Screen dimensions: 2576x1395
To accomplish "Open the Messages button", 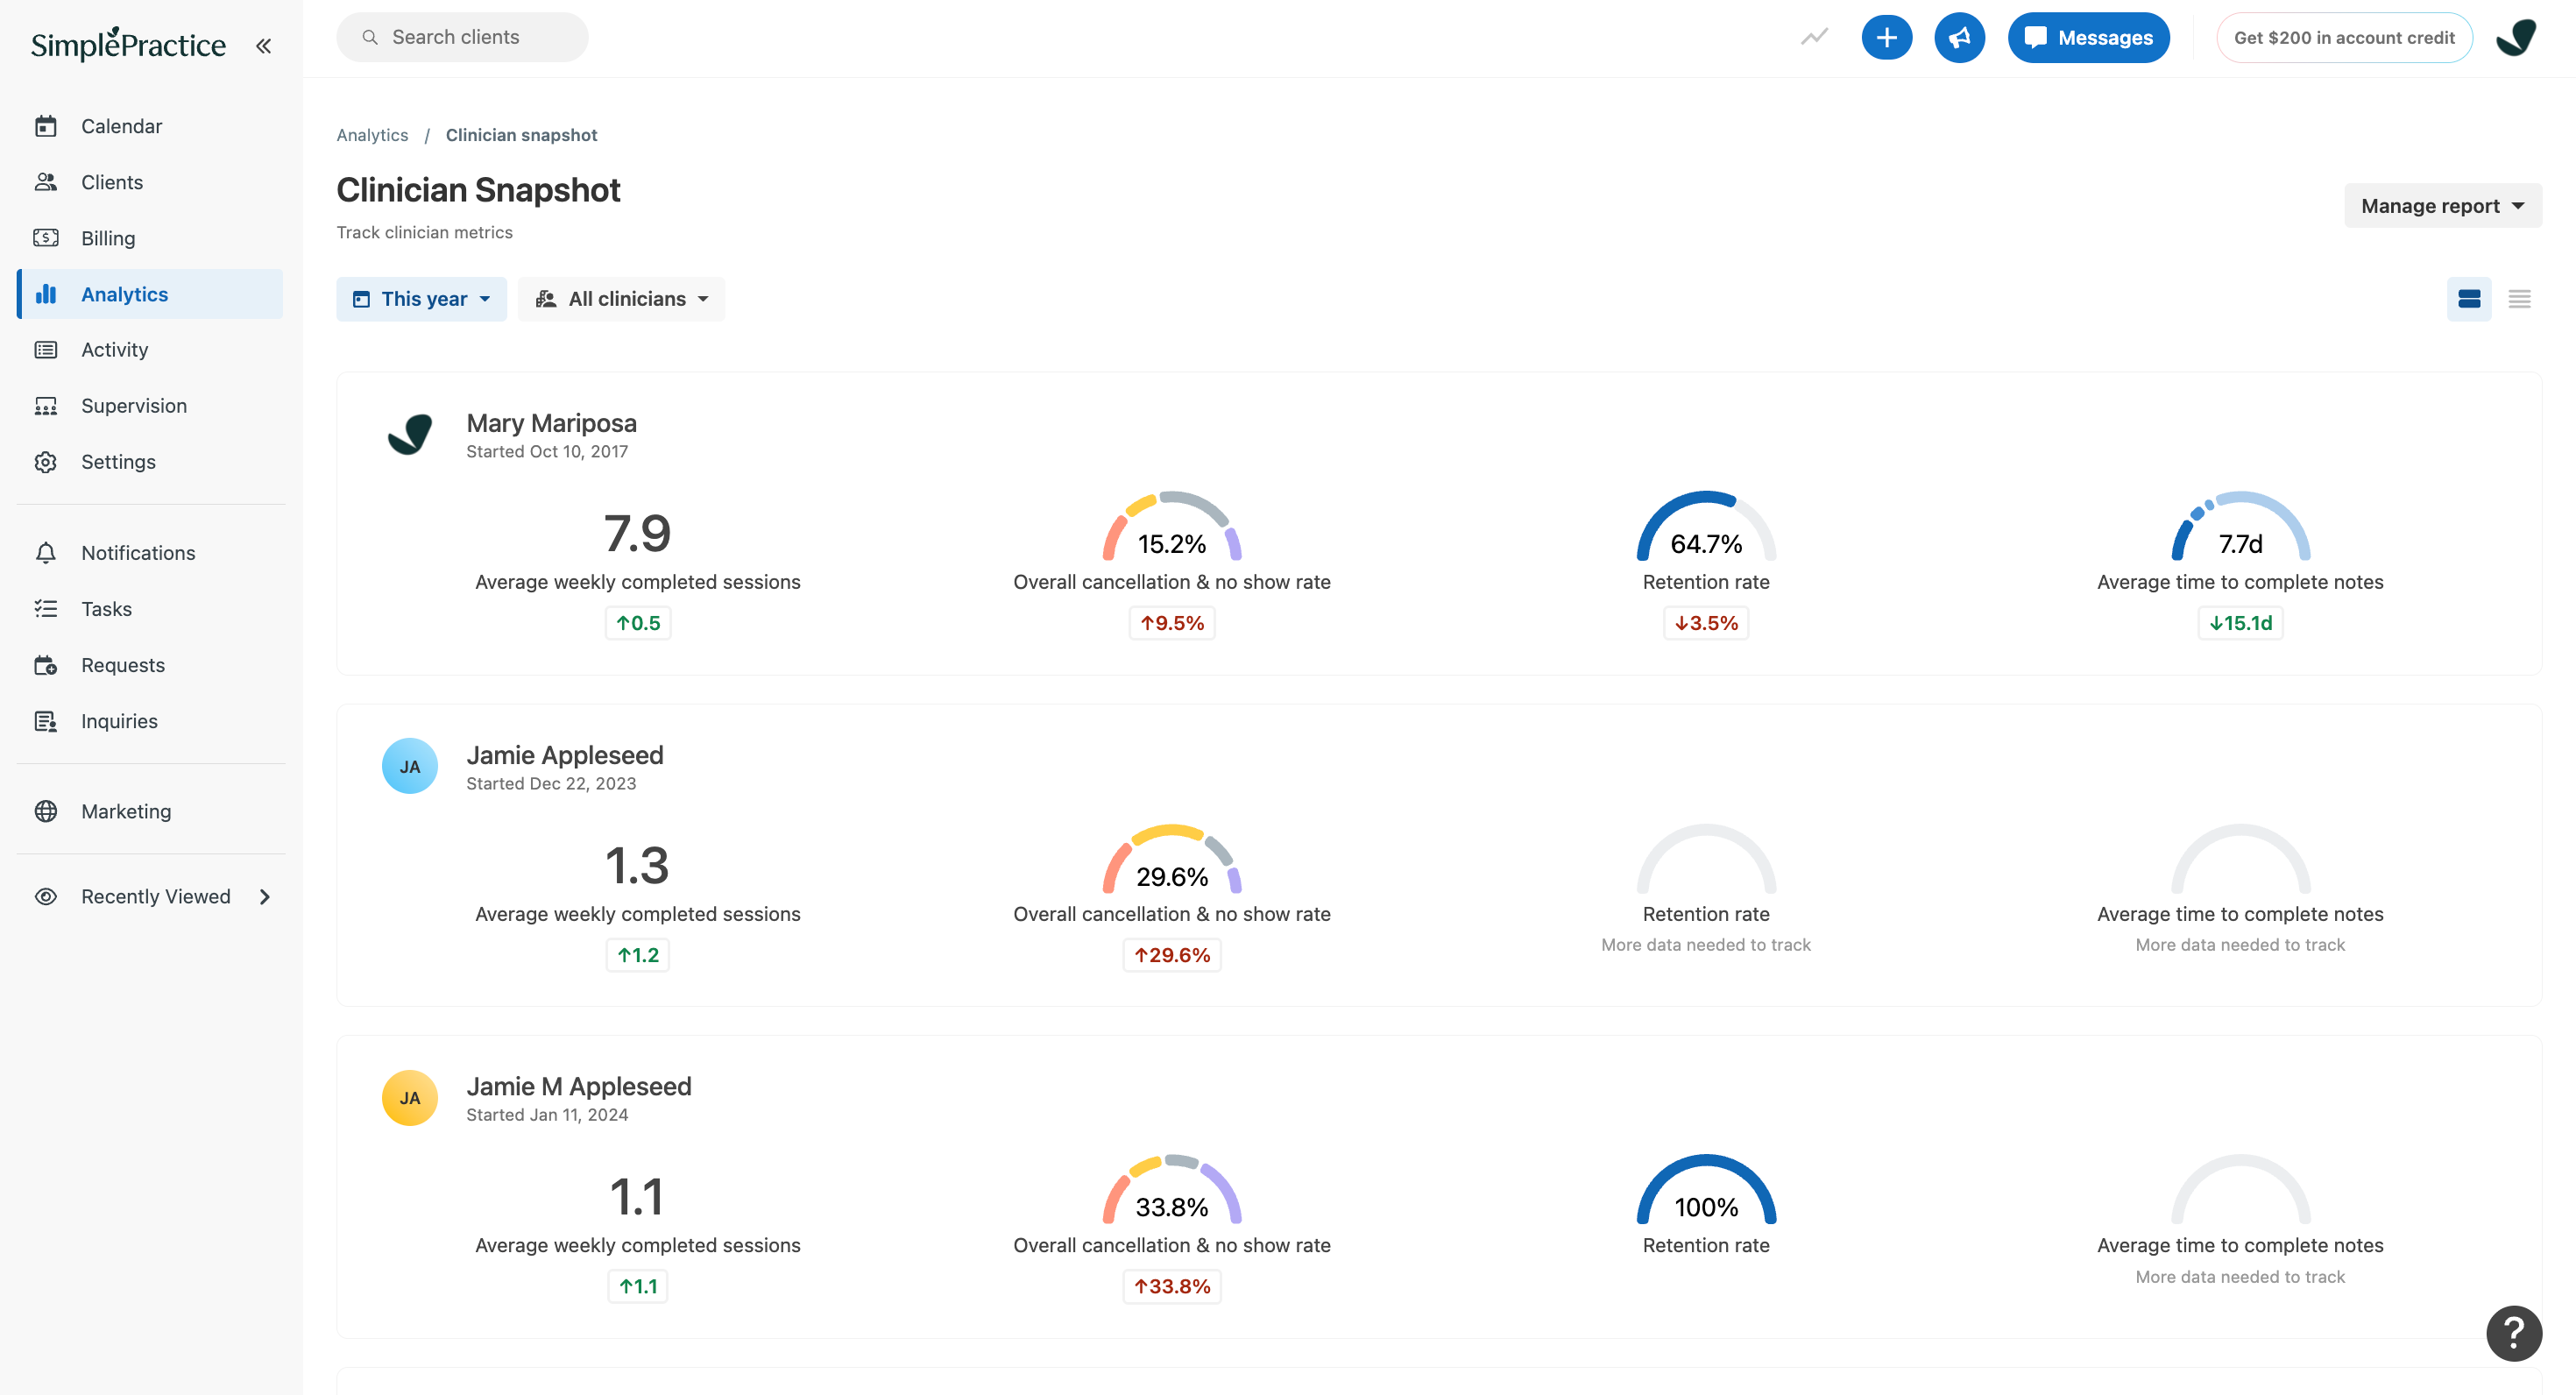I will click(x=2088, y=38).
